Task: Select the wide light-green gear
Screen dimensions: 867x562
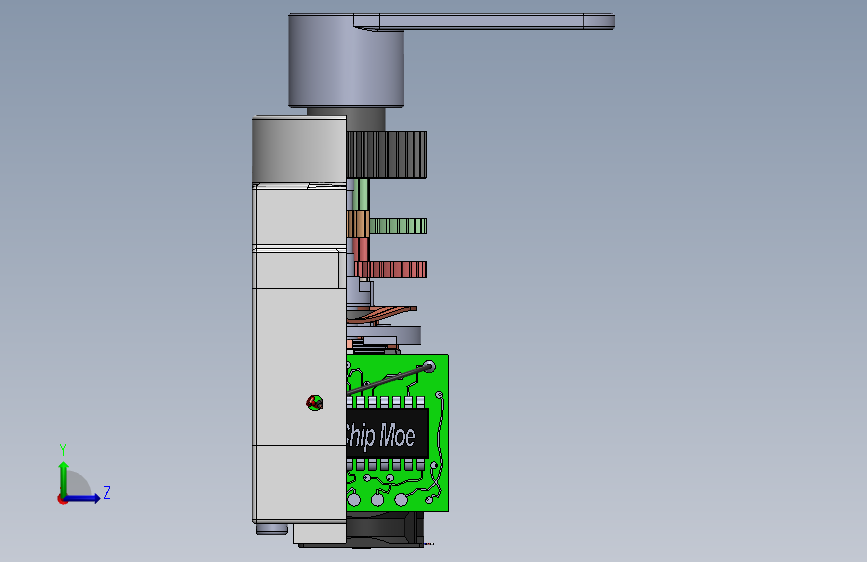Action: tap(398, 226)
